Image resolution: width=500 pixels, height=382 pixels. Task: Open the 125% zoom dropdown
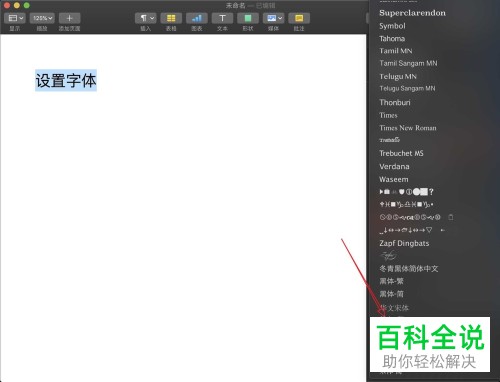pos(42,18)
